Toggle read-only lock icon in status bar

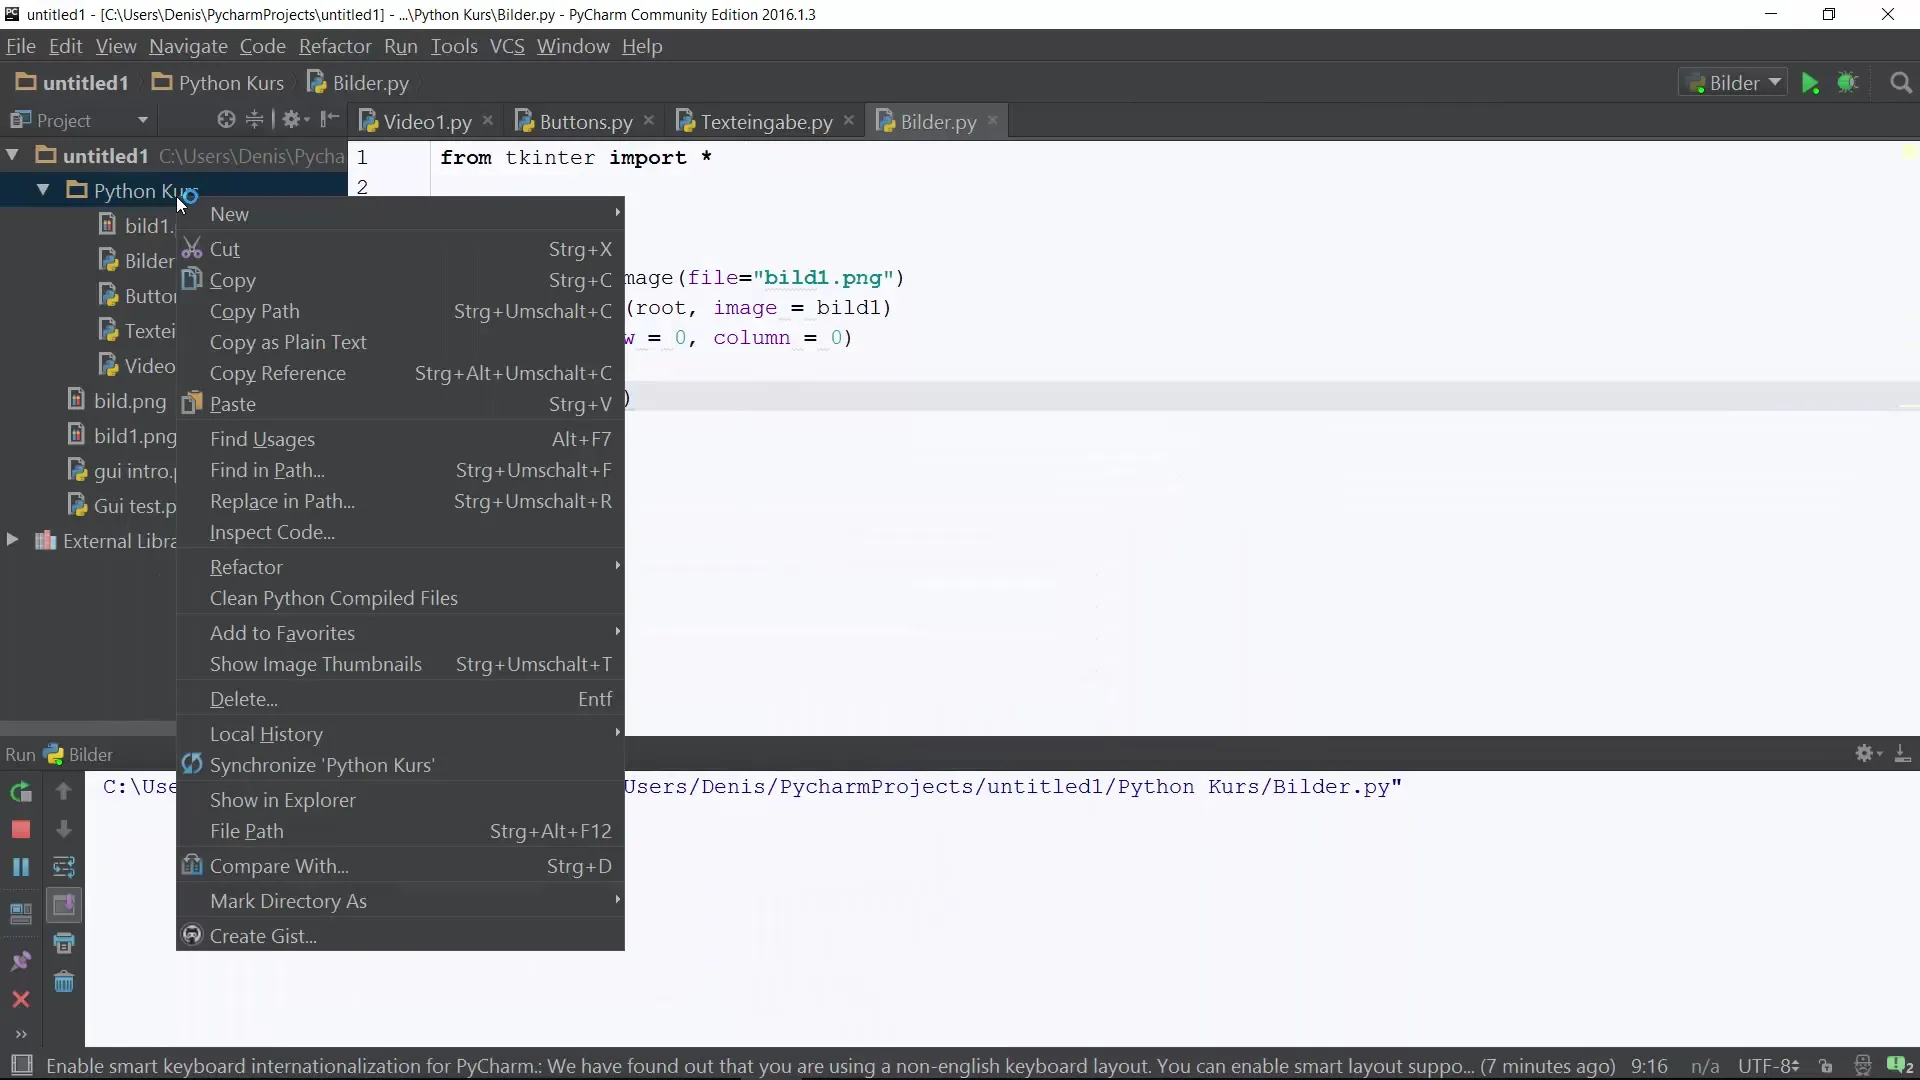[1826, 1066]
